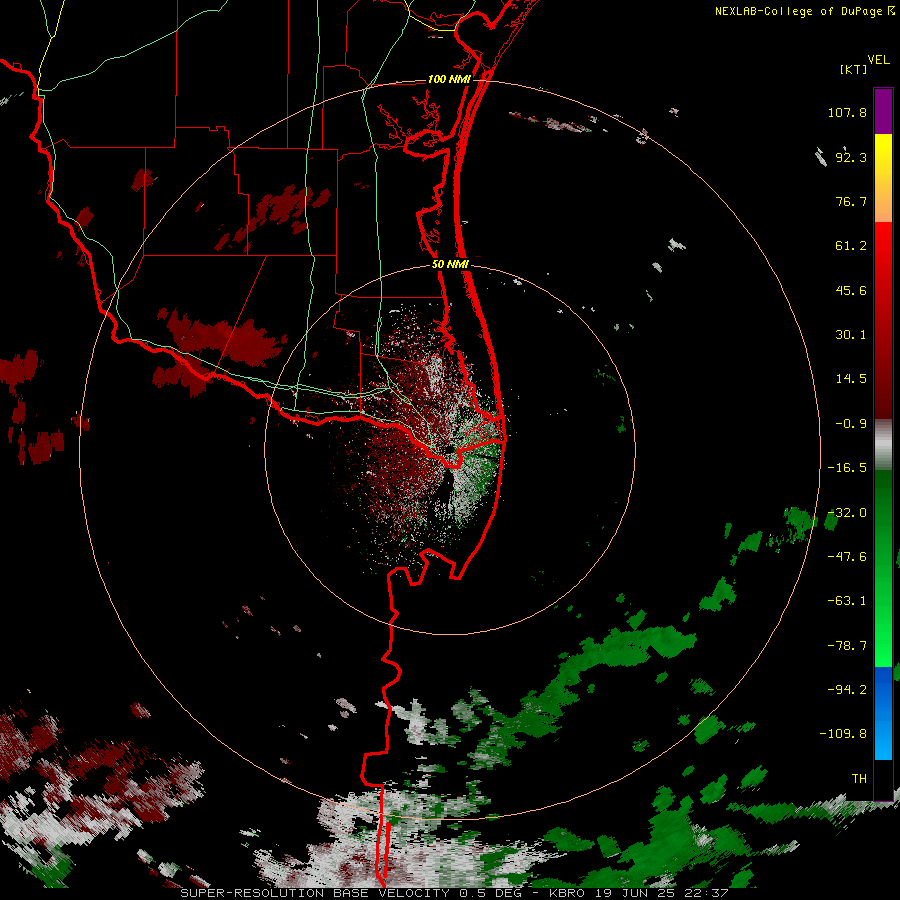Image resolution: width=900 pixels, height=900 pixels.
Task: Select the -78.7 scale value
Action: tap(847, 646)
